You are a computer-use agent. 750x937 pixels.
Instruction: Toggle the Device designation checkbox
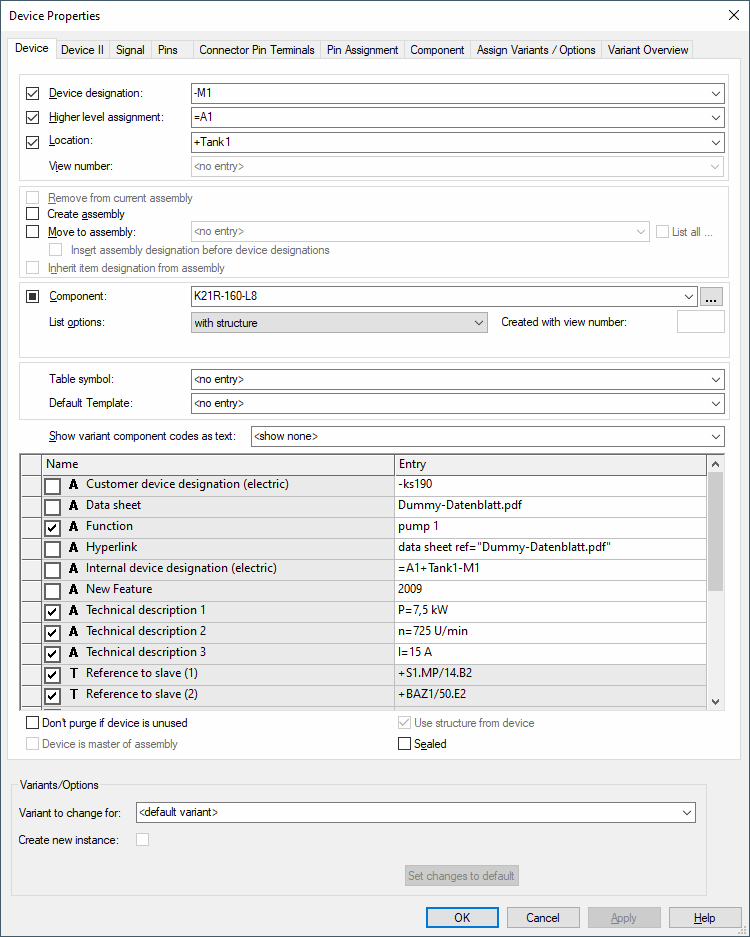point(33,93)
